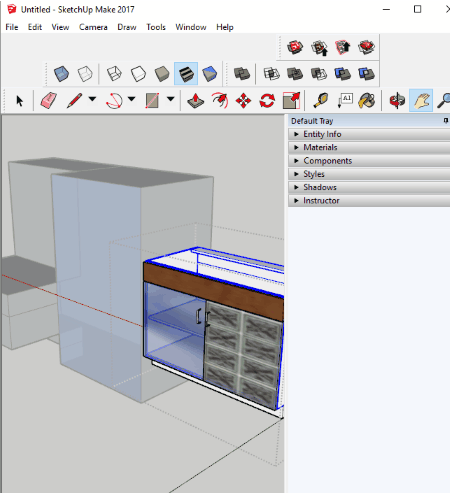The image size is (450, 493).
Task: Choose the Scale tool
Action: [291, 100]
